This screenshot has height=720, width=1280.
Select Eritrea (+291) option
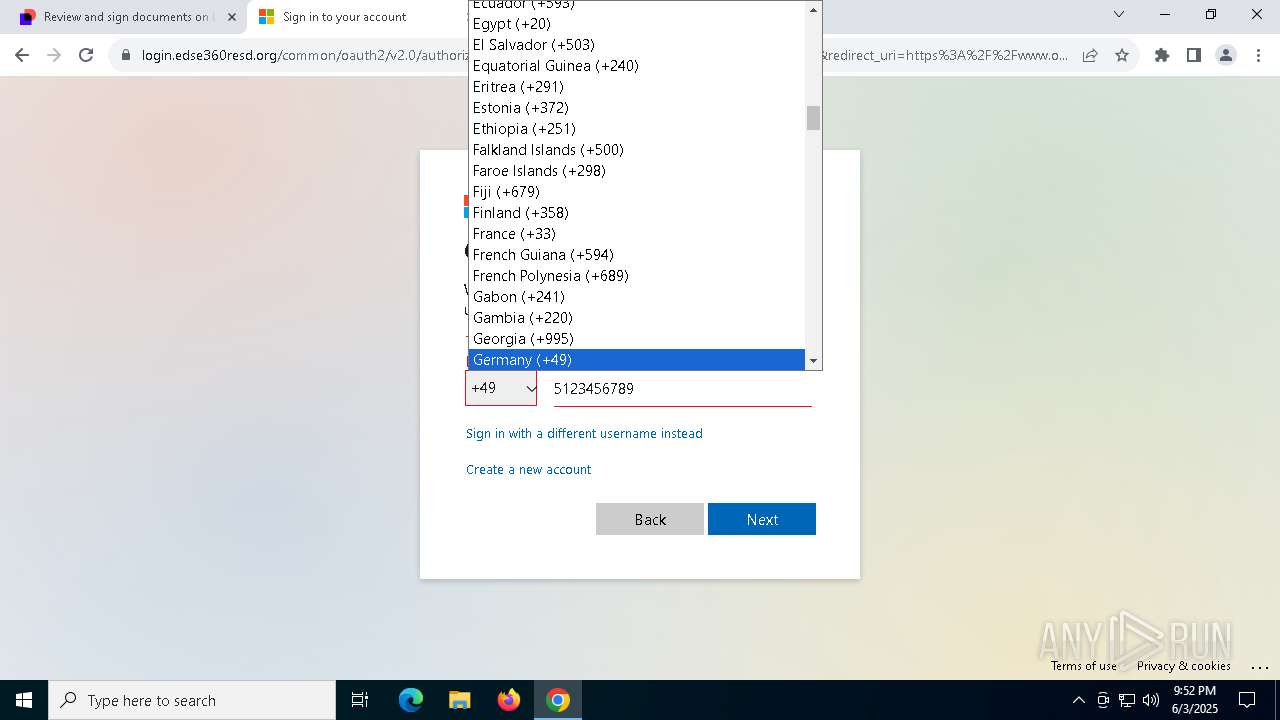(637, 87)
